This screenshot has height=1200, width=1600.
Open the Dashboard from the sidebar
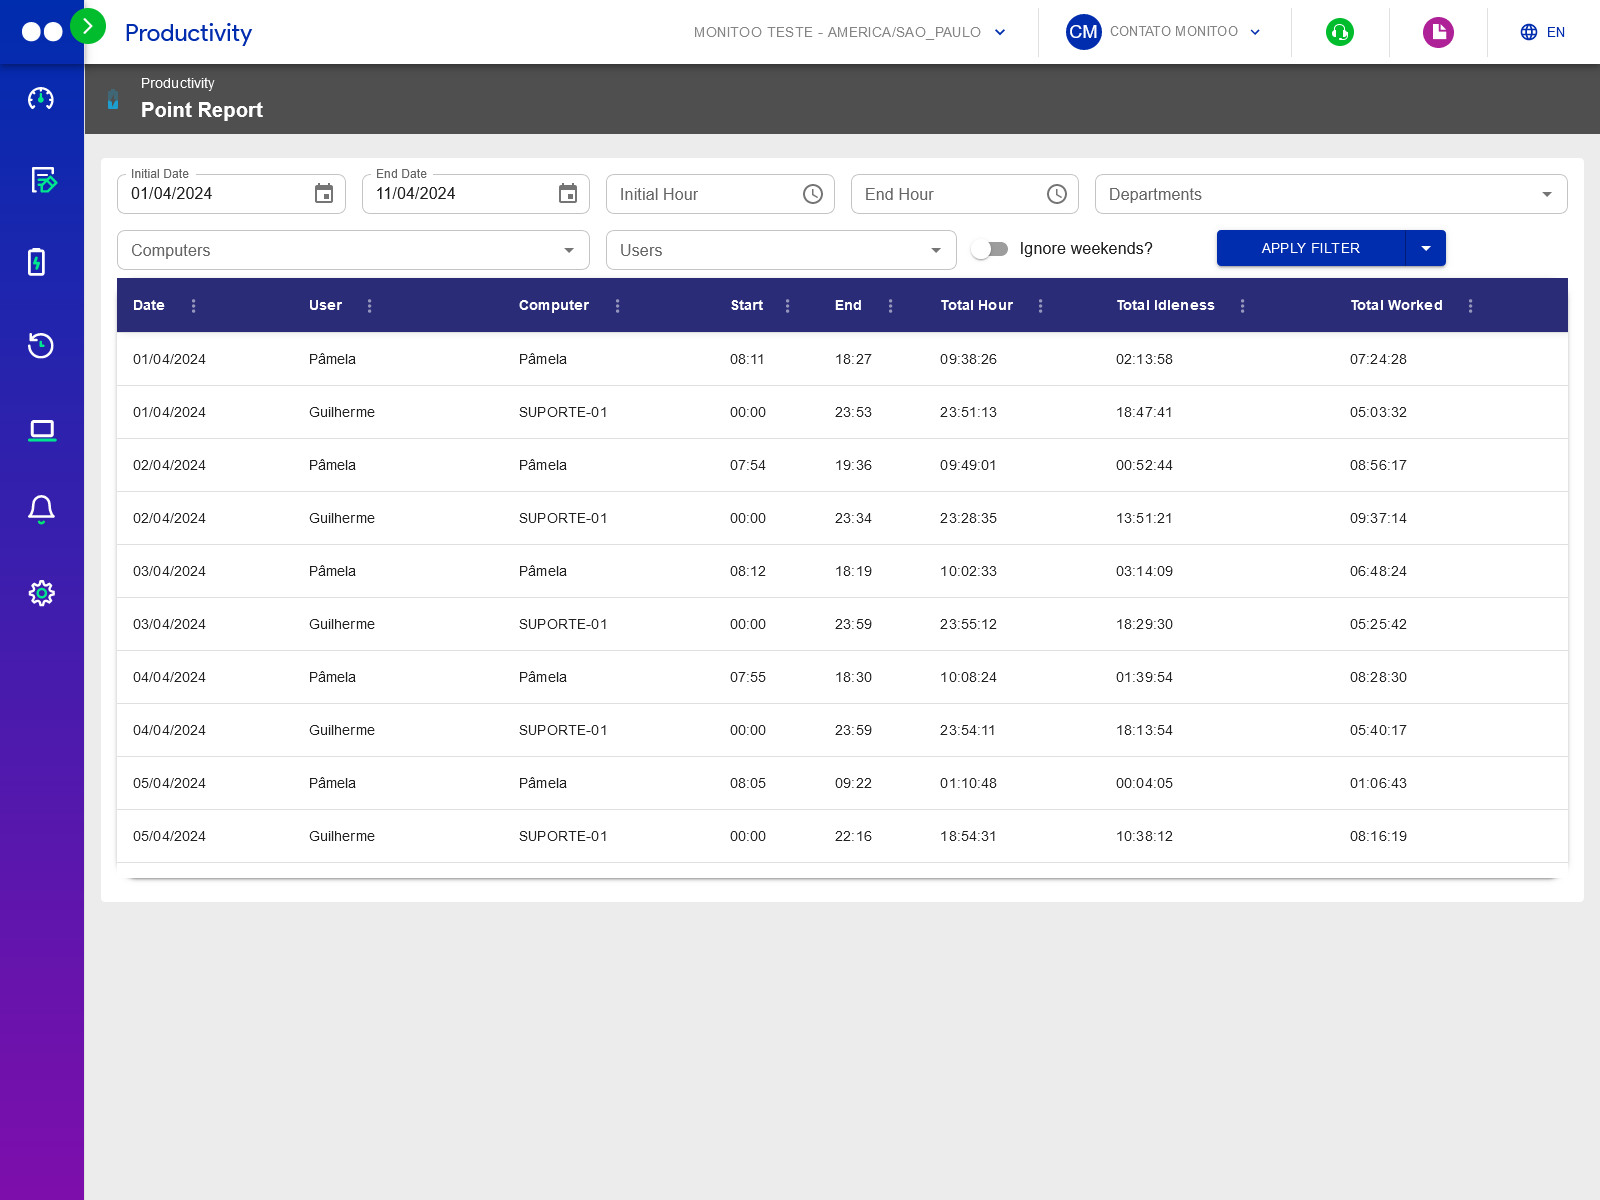pyautogui.click(x=41, y=99)
